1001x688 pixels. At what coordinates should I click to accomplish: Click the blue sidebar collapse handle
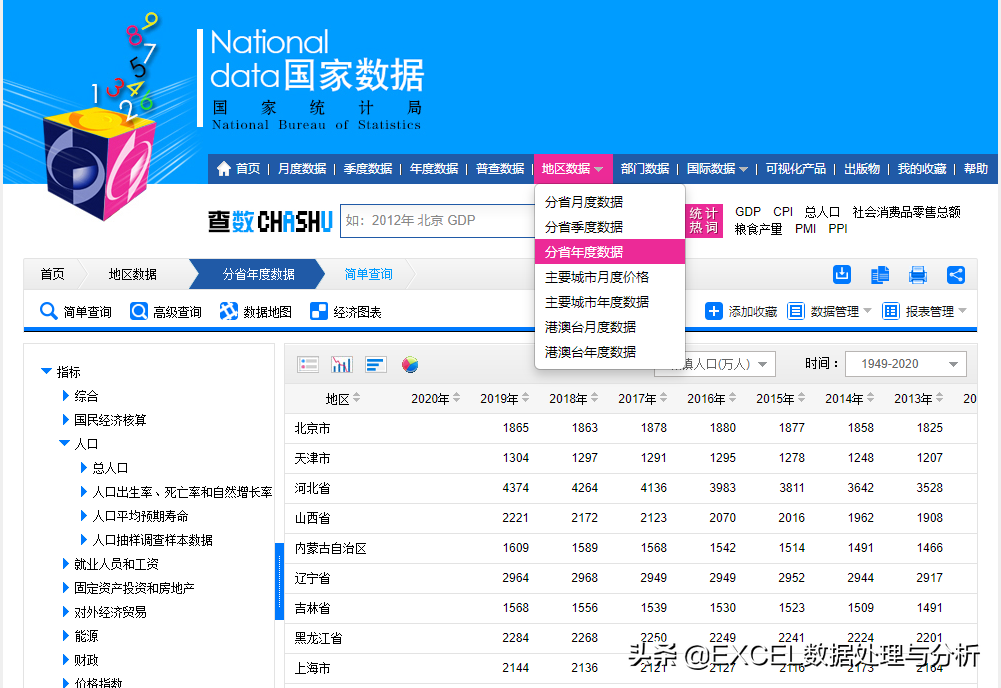pyautogui.click(x=279, y=581)
